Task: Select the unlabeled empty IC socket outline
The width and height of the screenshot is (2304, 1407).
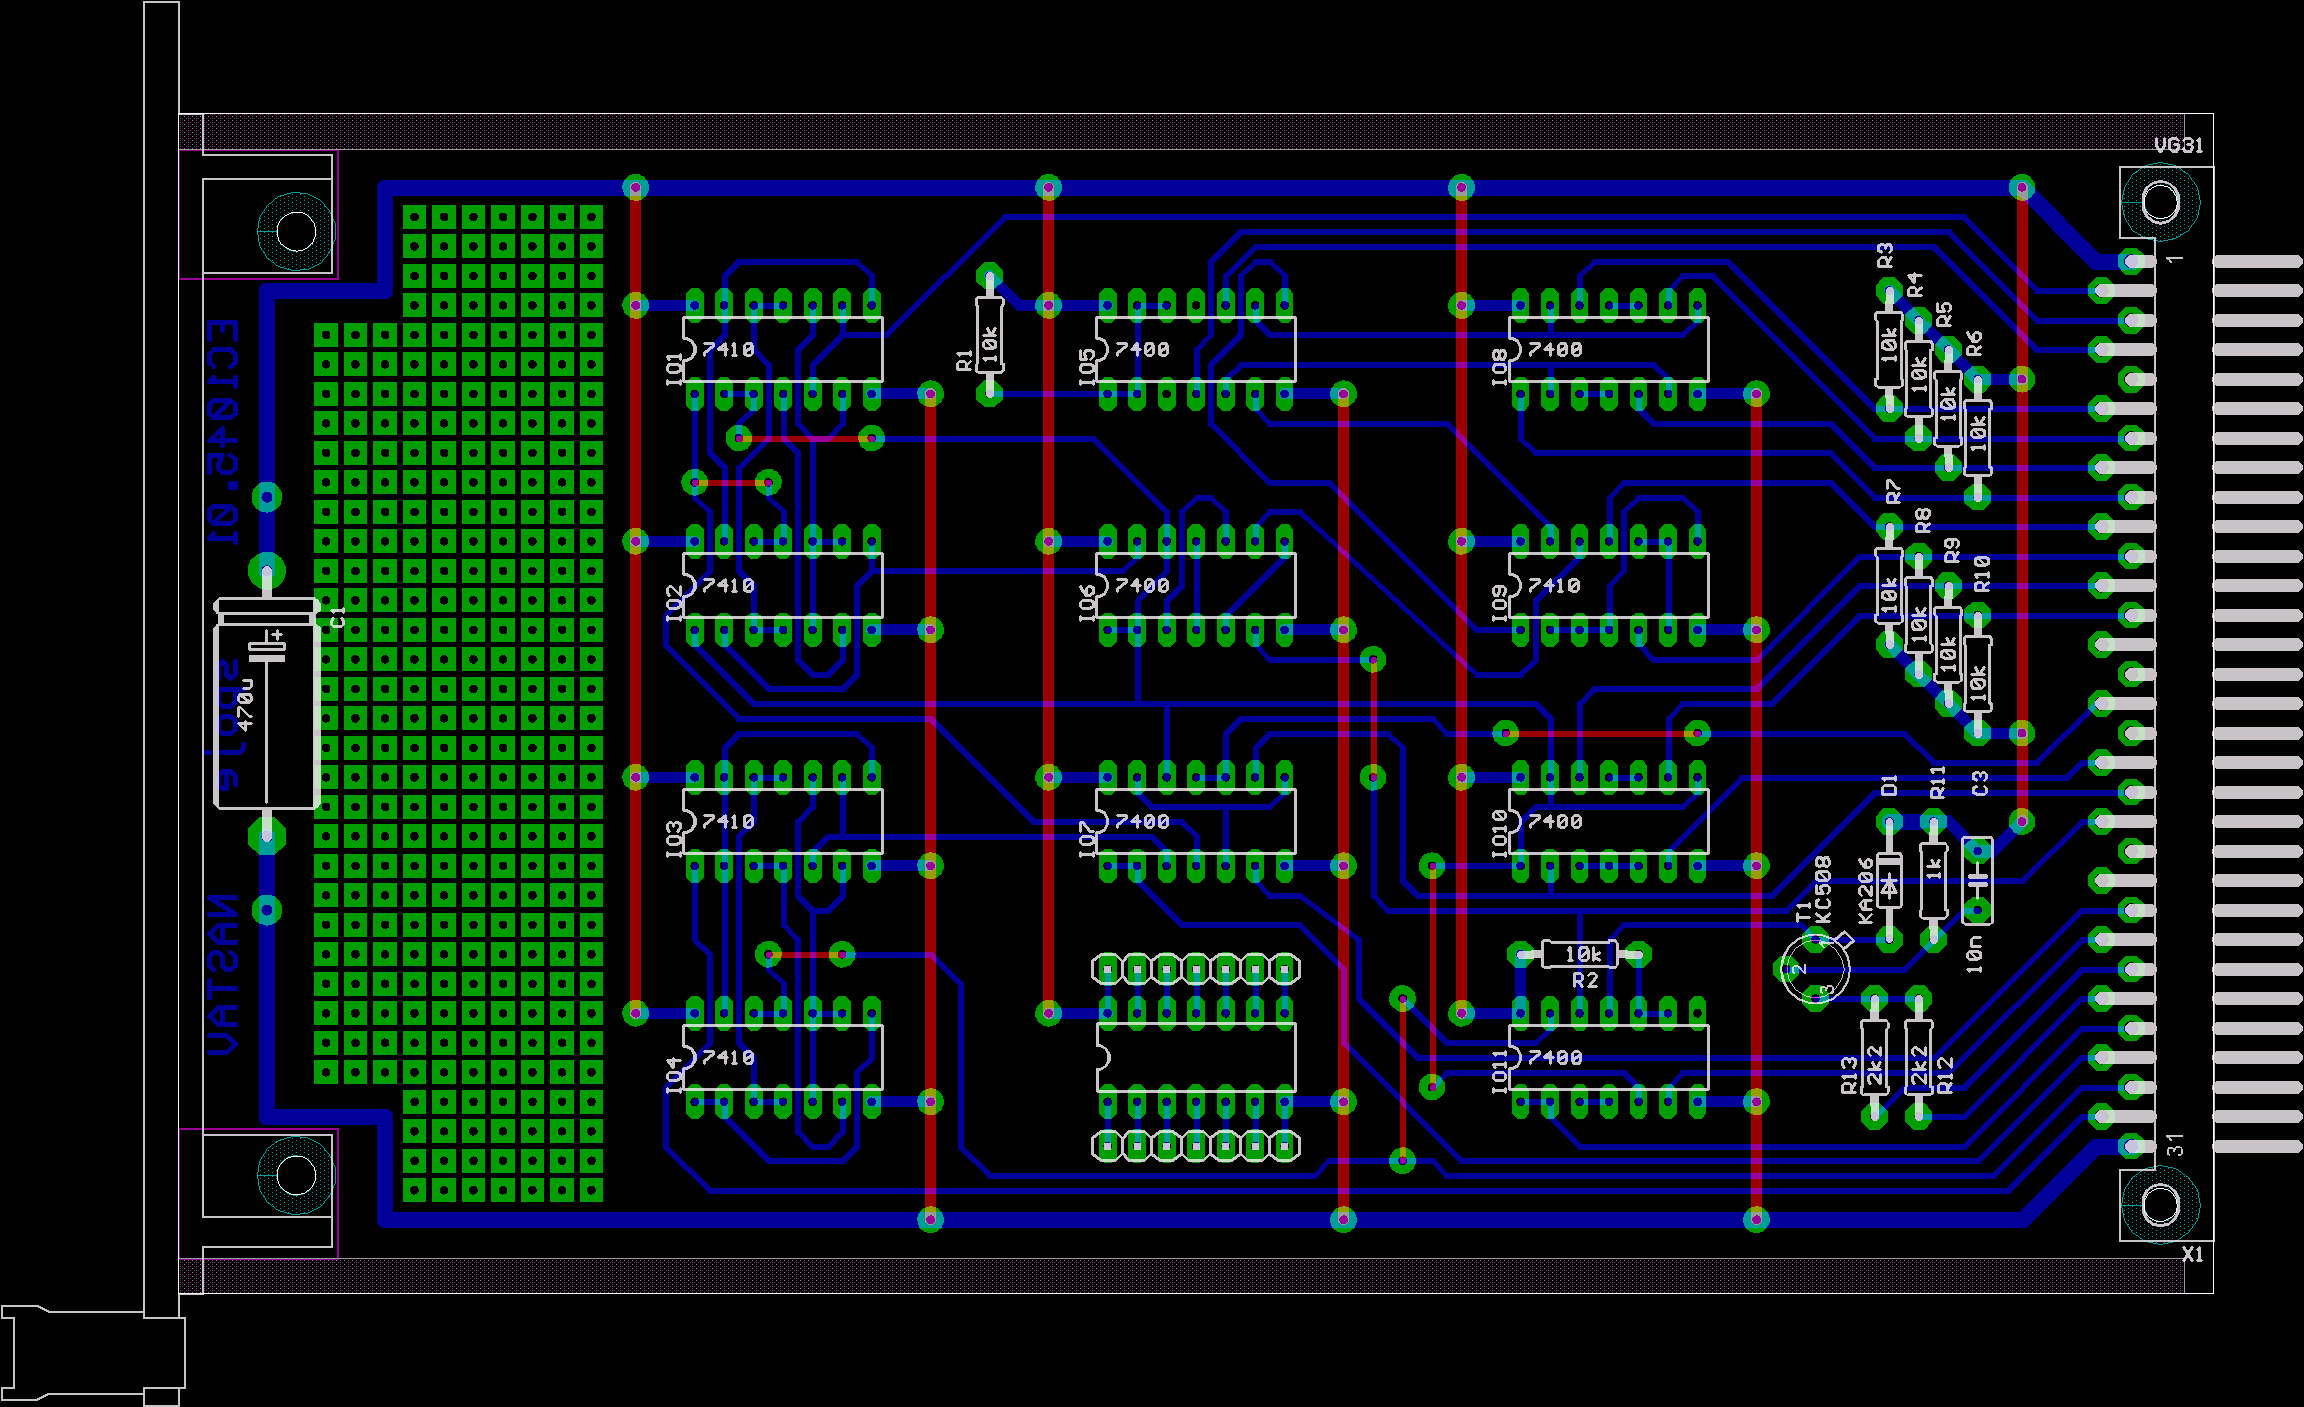Action: 1195,1057
